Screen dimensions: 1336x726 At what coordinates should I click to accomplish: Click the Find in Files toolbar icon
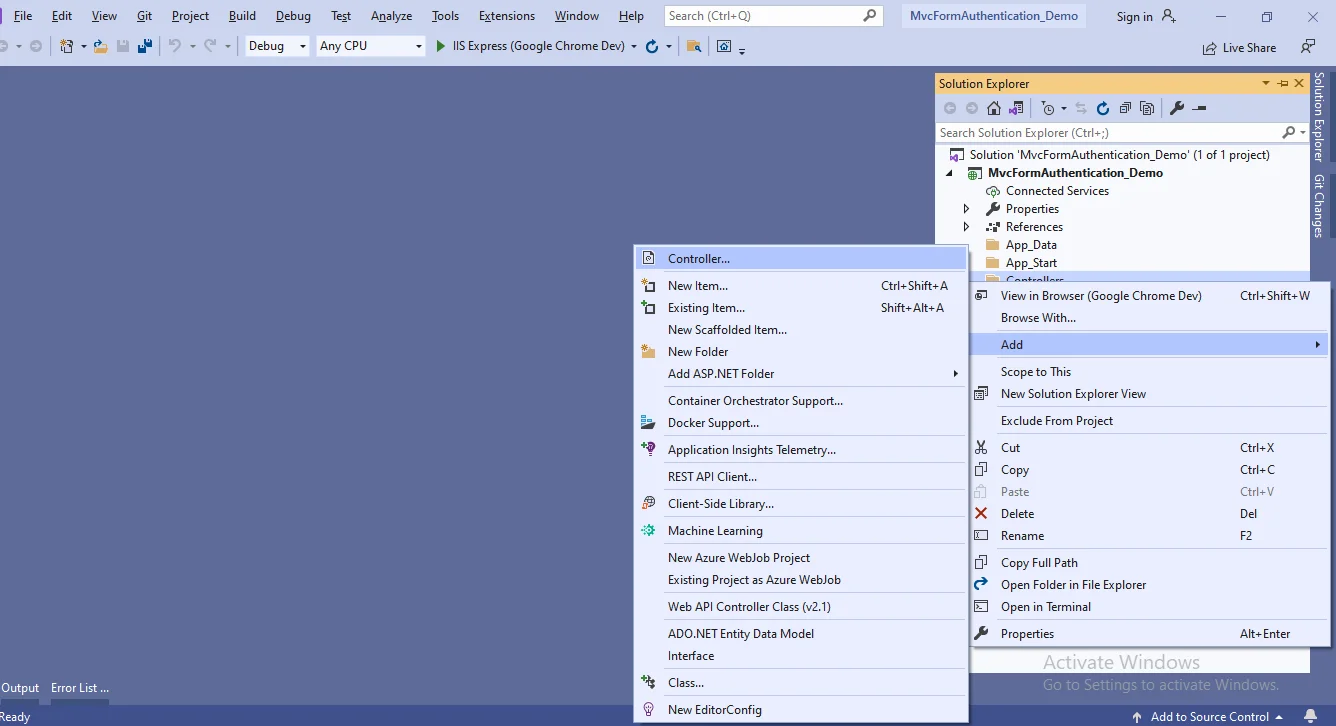[x=693, y=46]
